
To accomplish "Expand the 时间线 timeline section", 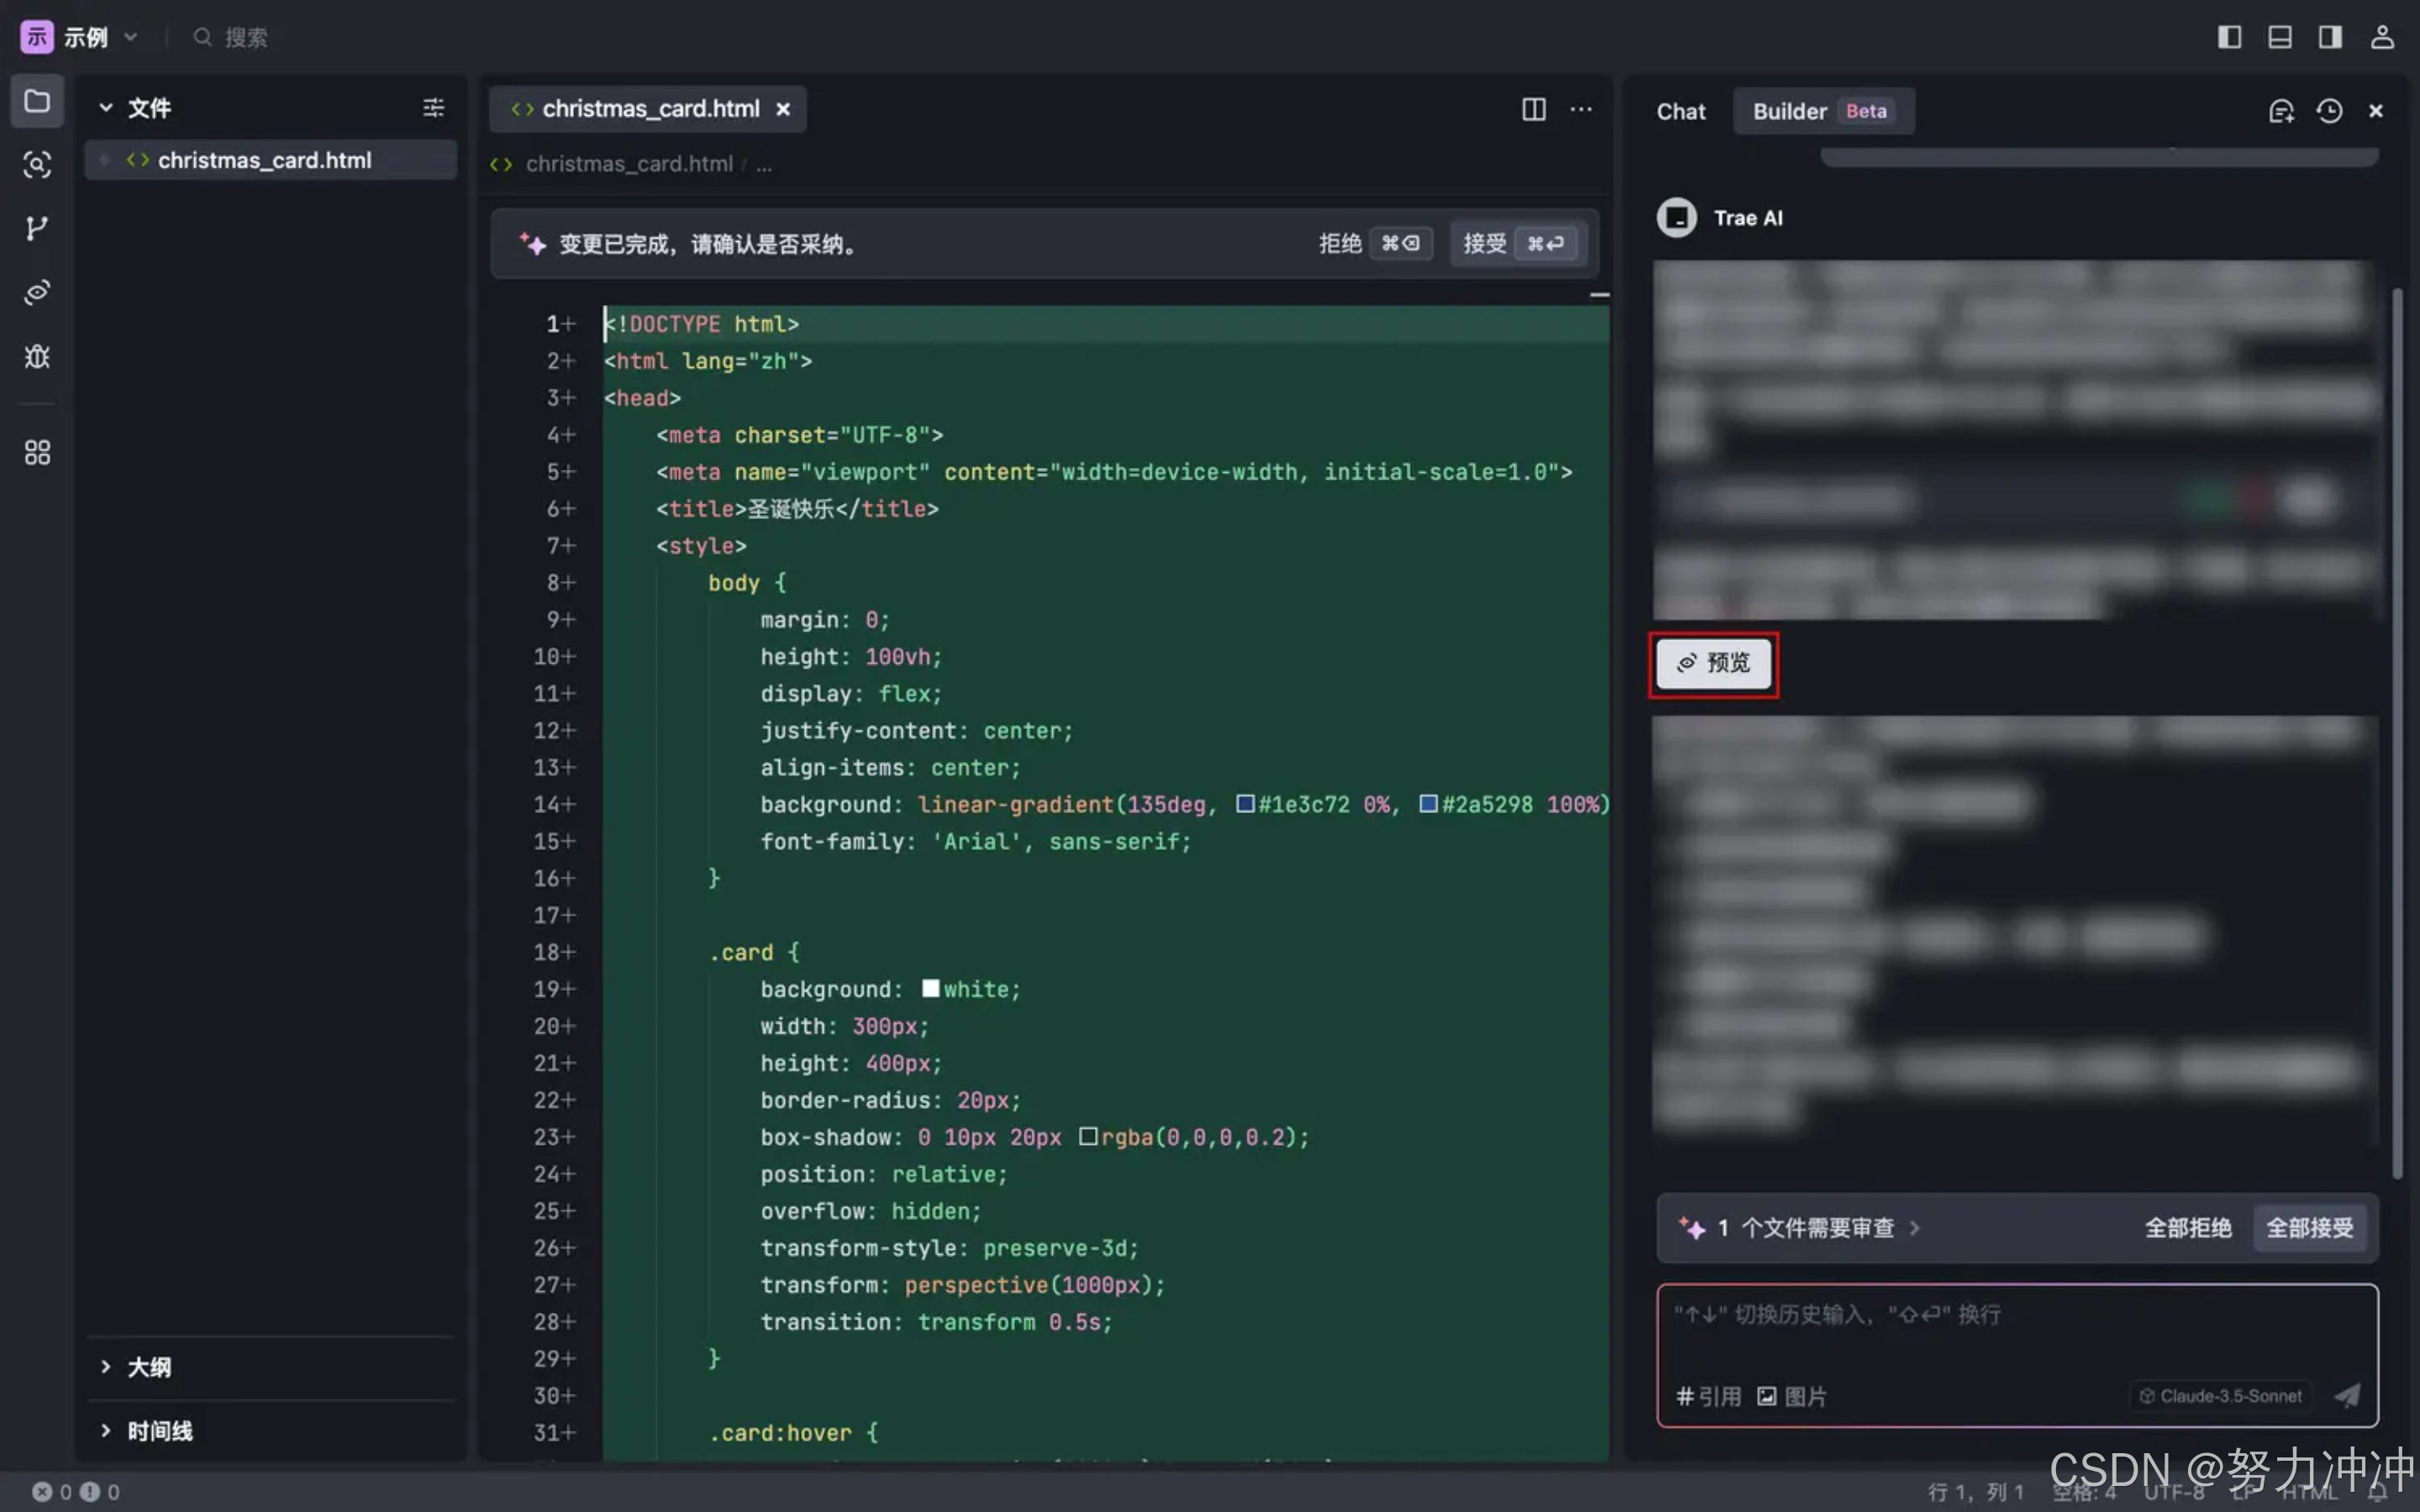I will click(x=158, y=1431).
